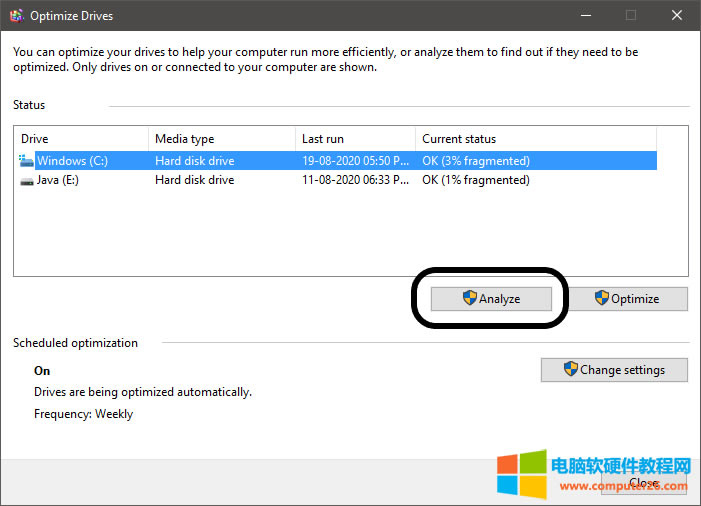Click the Java (E:) drive icon
This screenshot has width=701, height=506.
tap(27, 181)
